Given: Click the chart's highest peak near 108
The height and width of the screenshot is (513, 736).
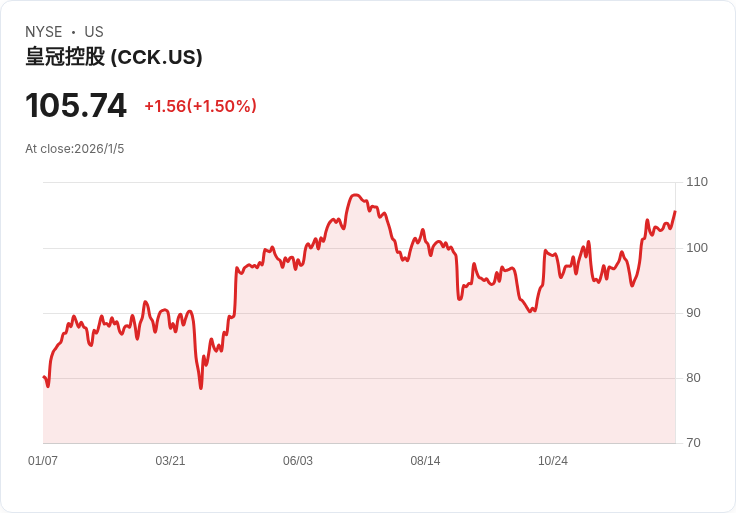Looking at the screenshot, I should click(x=355, y=195).
